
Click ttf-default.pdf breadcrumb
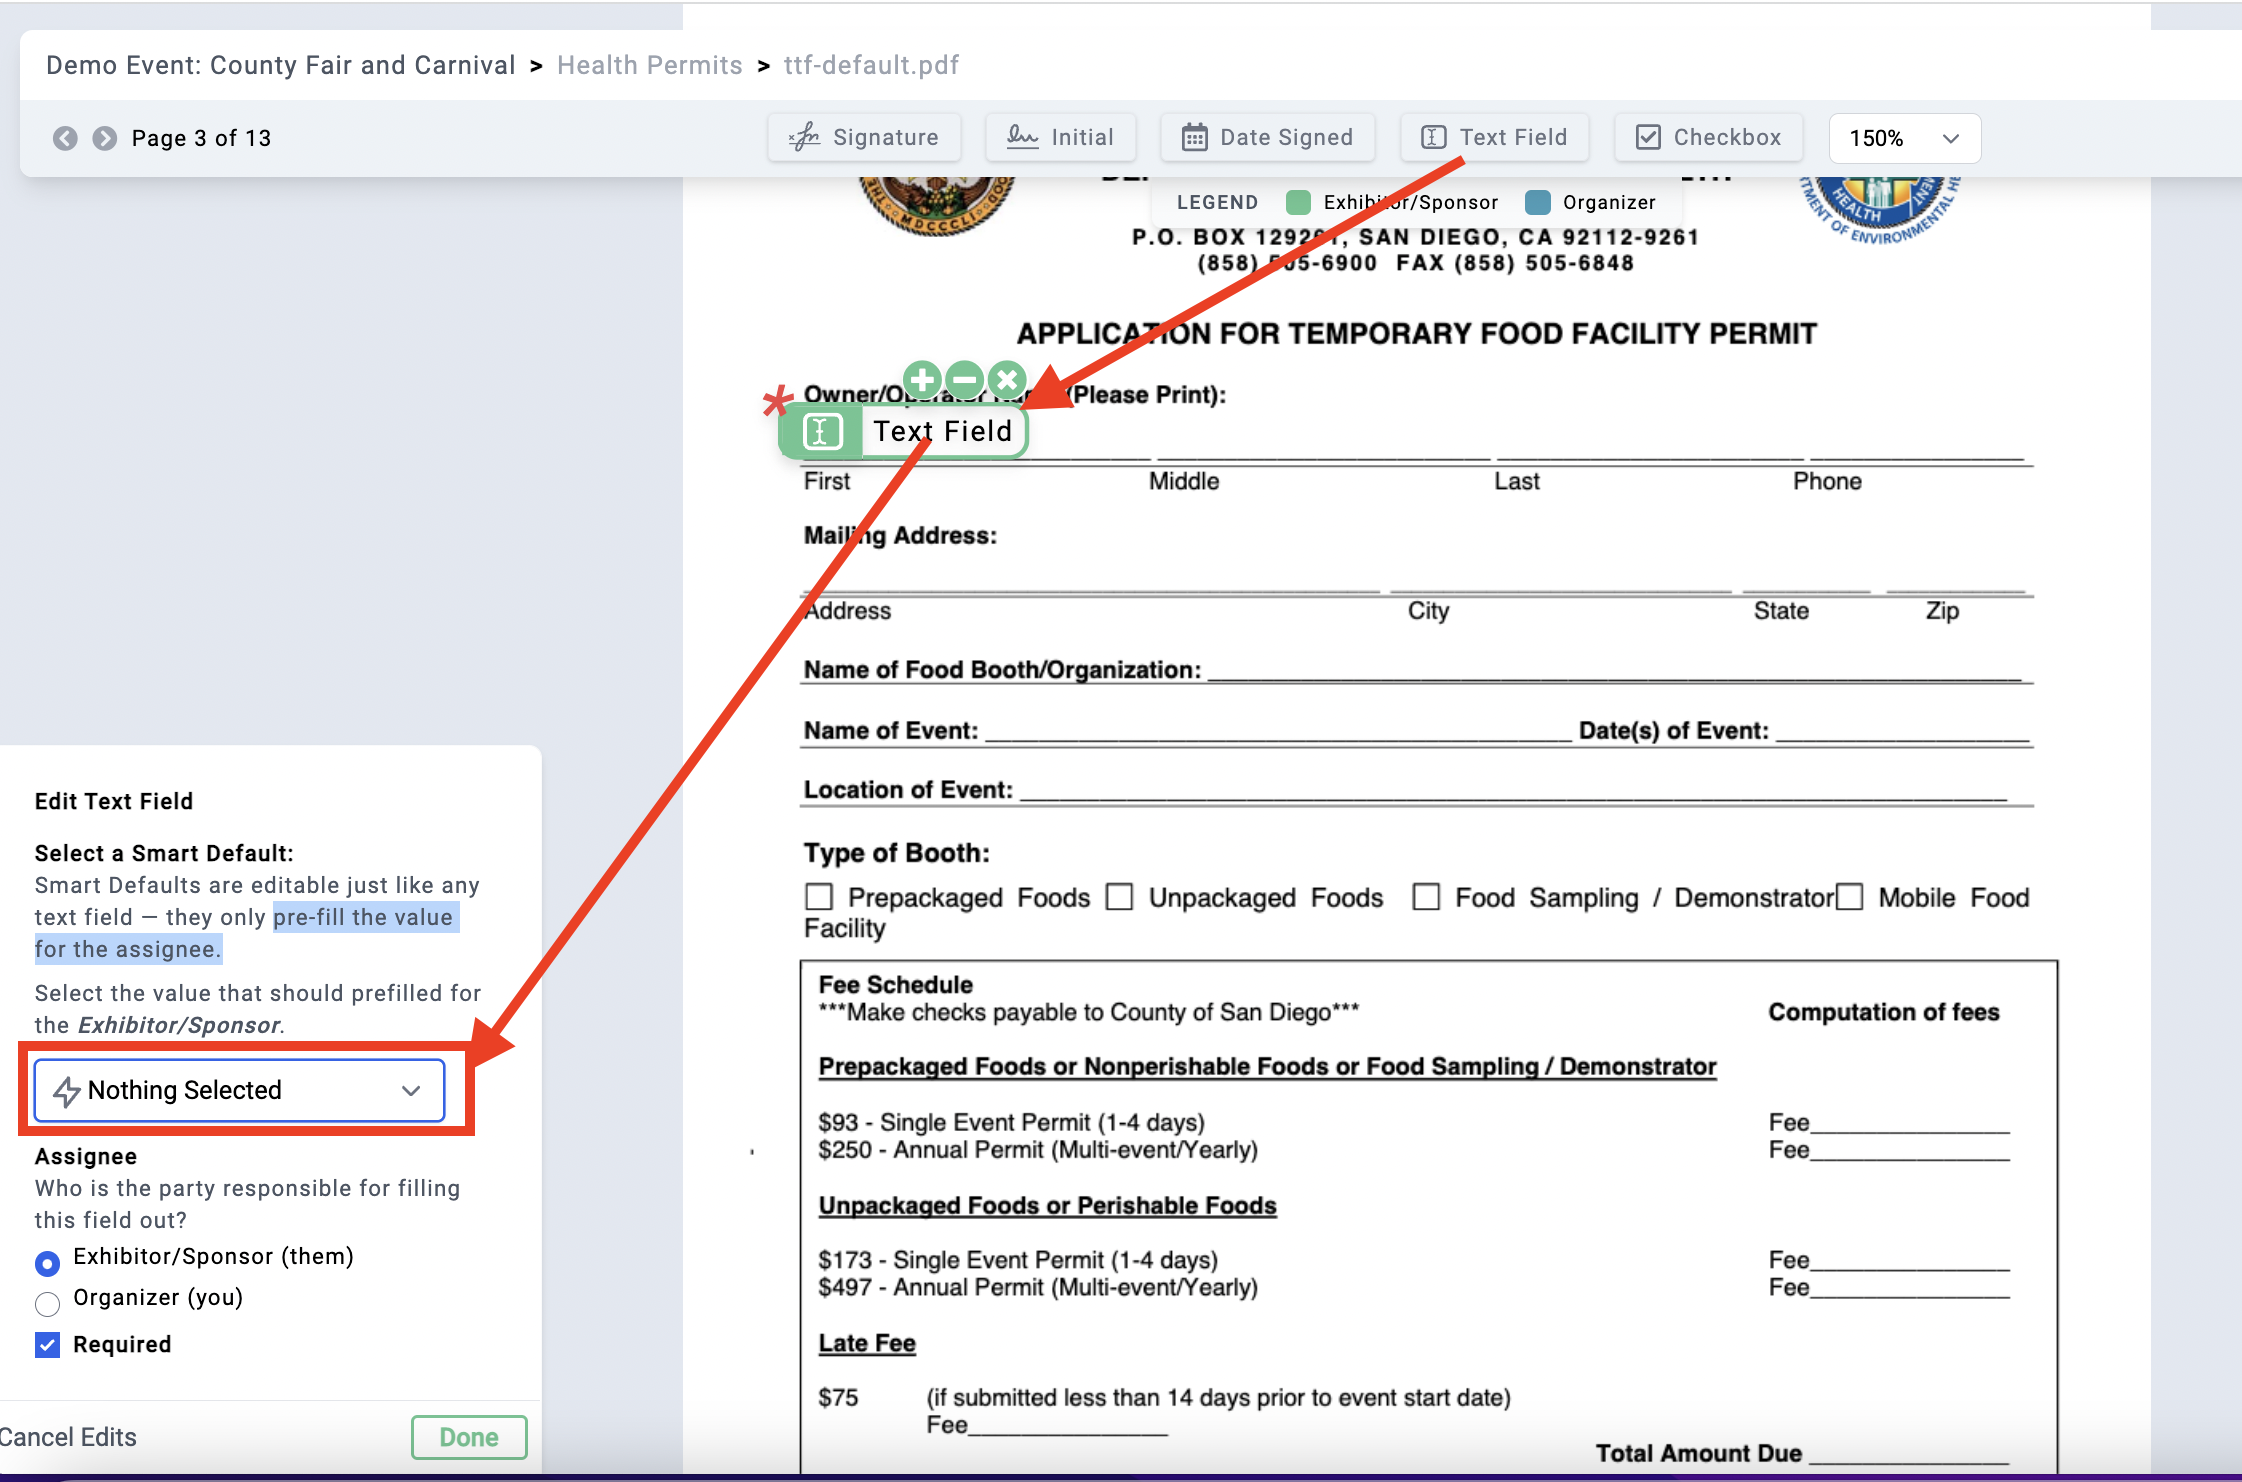point(871,65)
